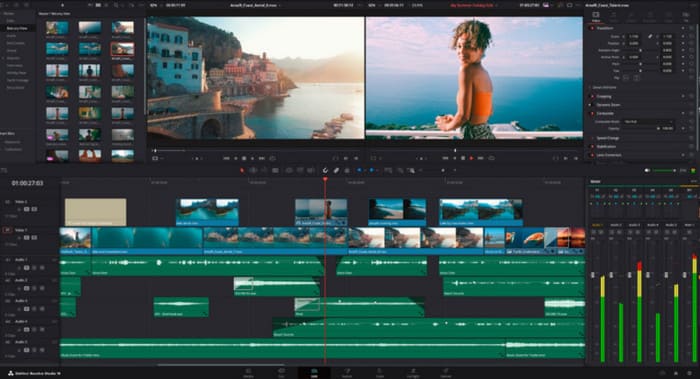Add a blue flag to clip
Image resolution: width=700 pixels, height=379 pixels.
[359, 170]
